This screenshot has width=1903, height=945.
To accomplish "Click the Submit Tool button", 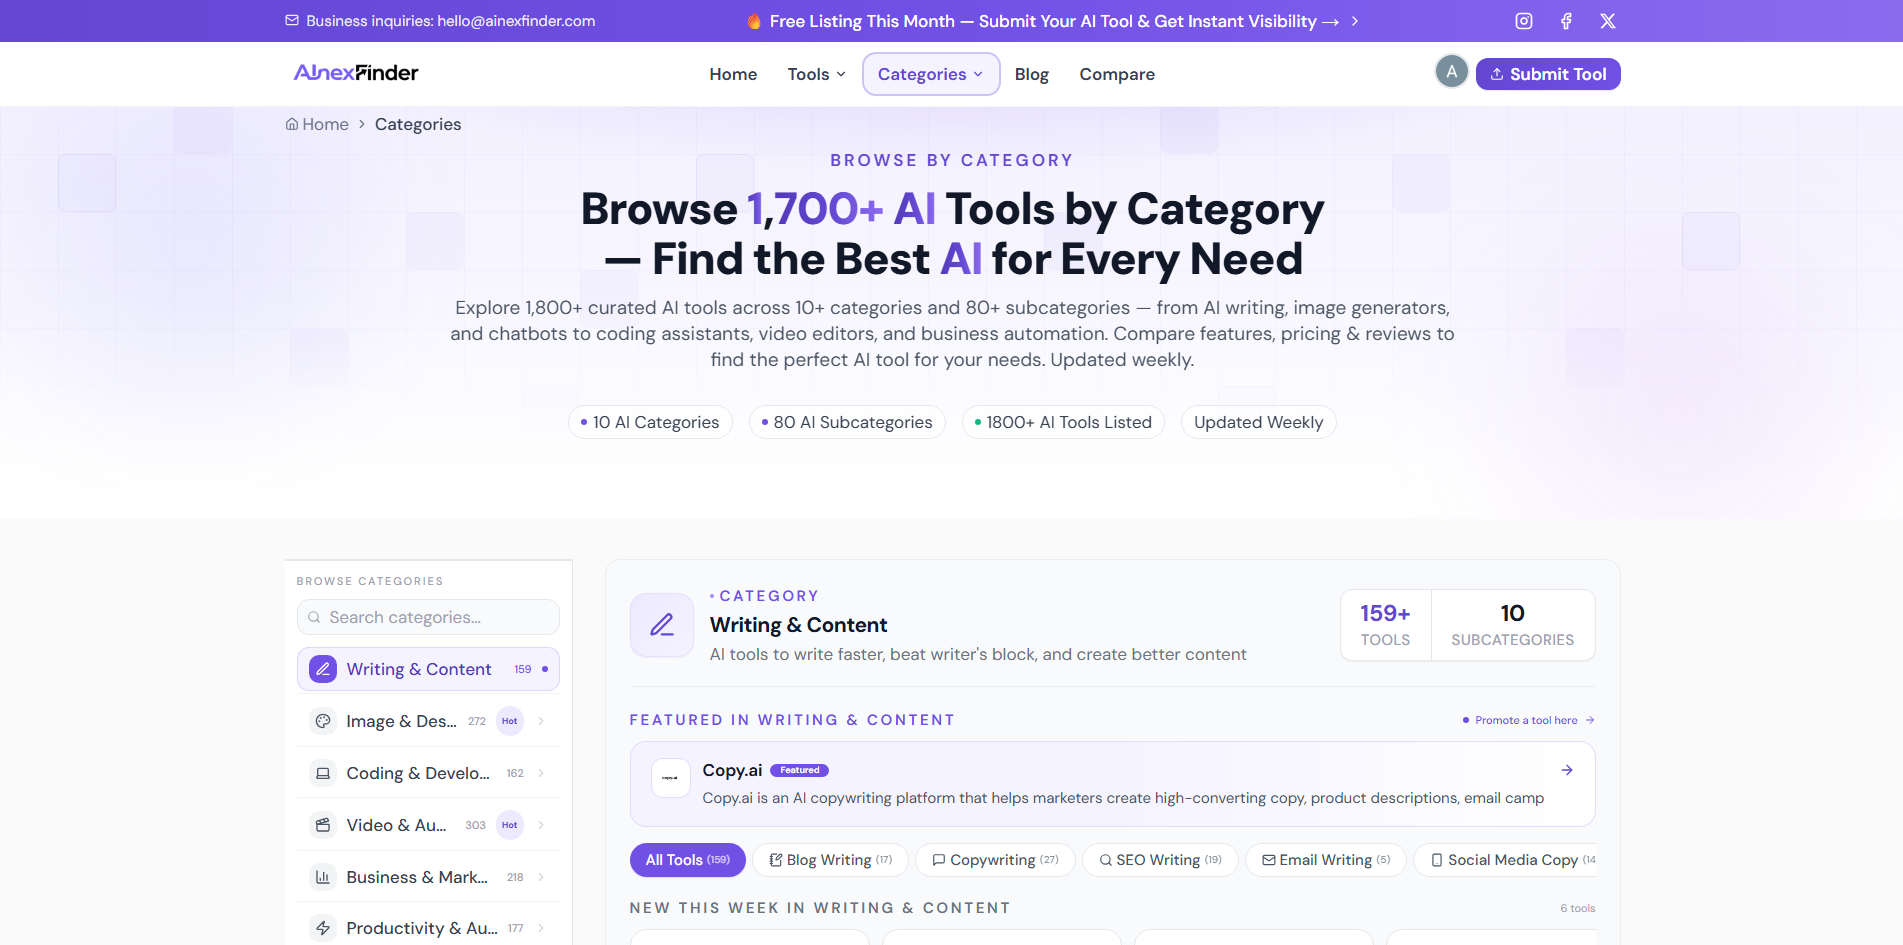I will tap(1548, 74).
